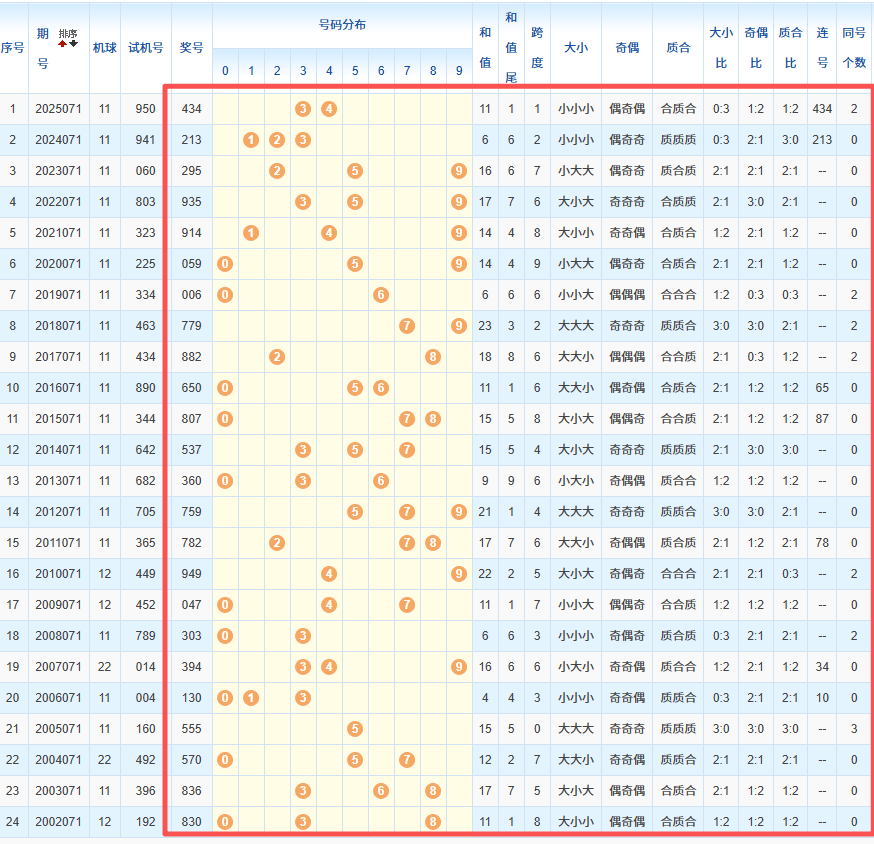The height and width of the screenshot is (844, 874).
Task: Click orange ball 4 in row 2010071
Action: tap(329, 574)
